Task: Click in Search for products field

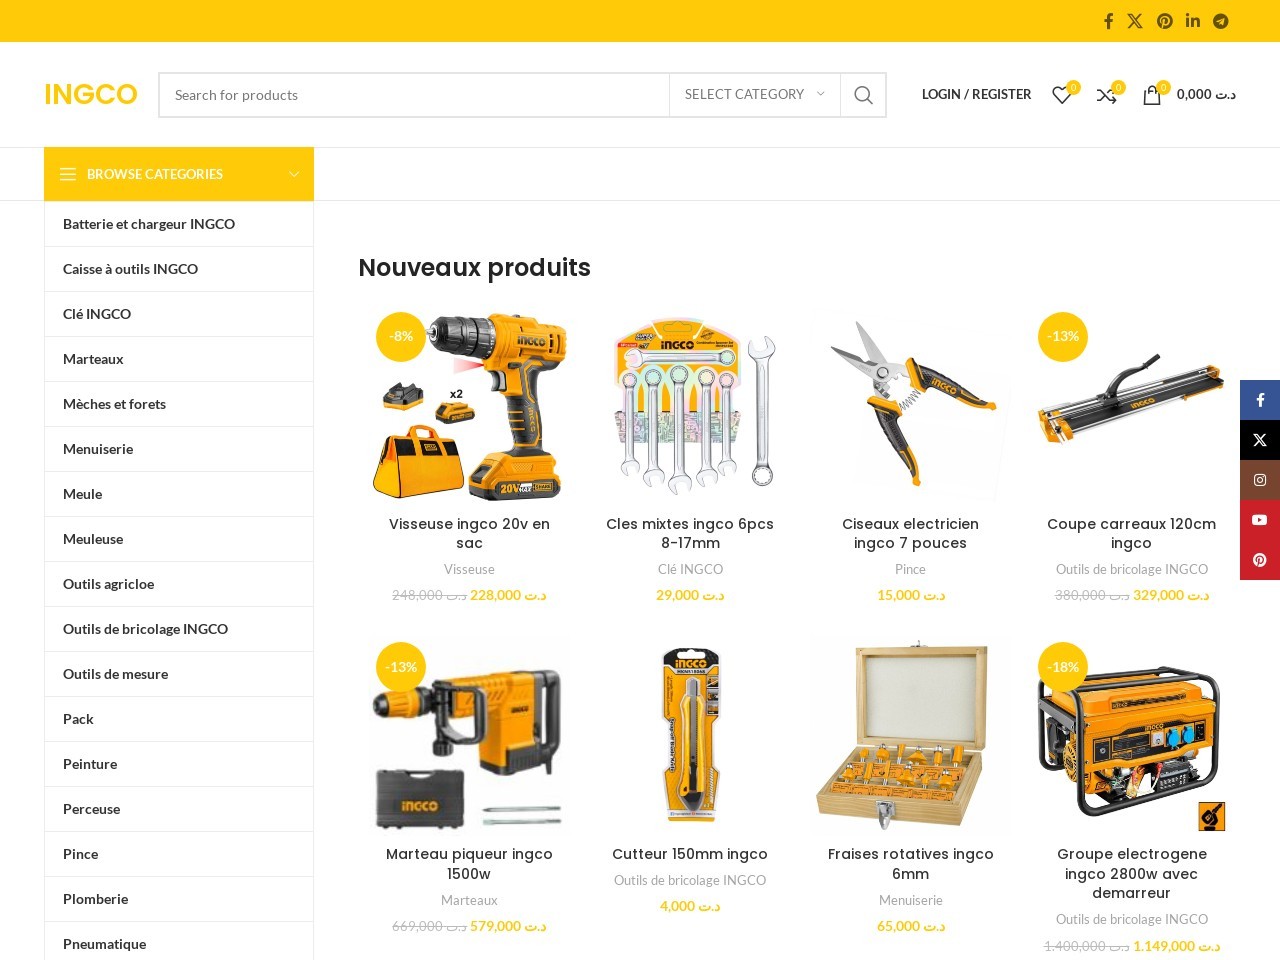Action: click(x=414, y=95)
